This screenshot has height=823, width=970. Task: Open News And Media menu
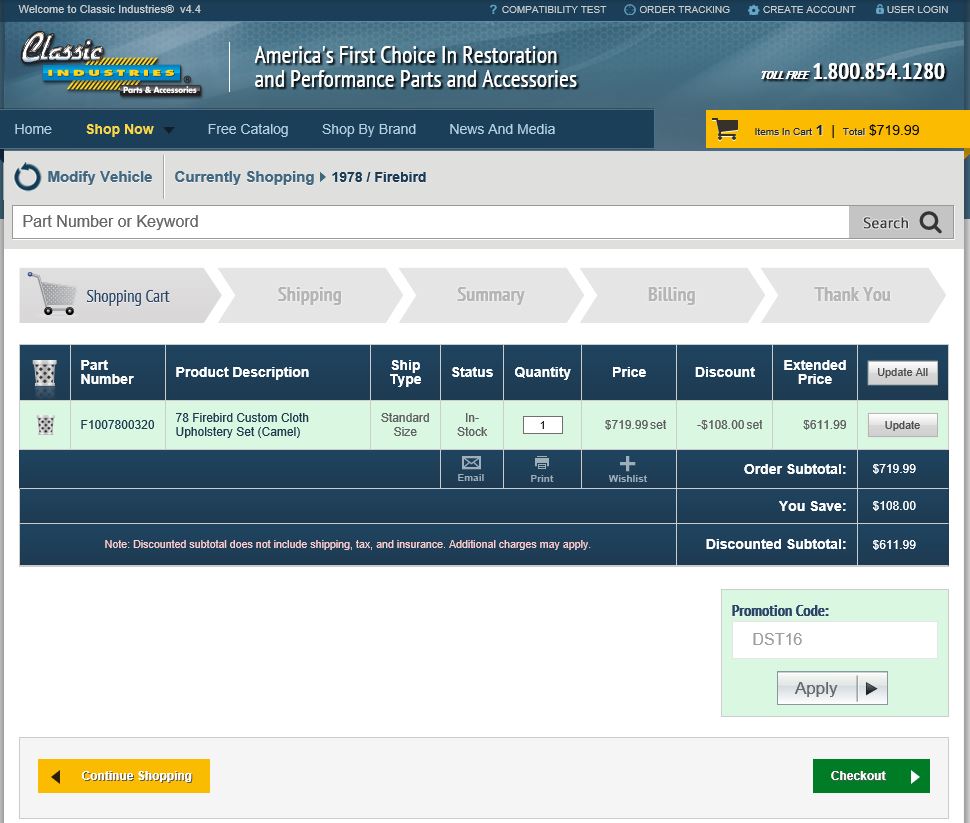point(502,129)
